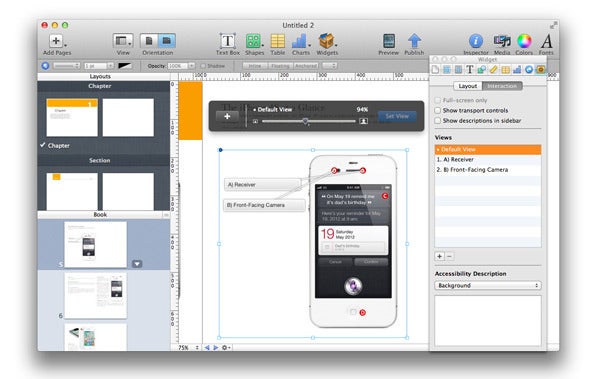The width and height of the screenshot is (606, 379).
Task: Select Floating object placement
Action: click(280, 66)
